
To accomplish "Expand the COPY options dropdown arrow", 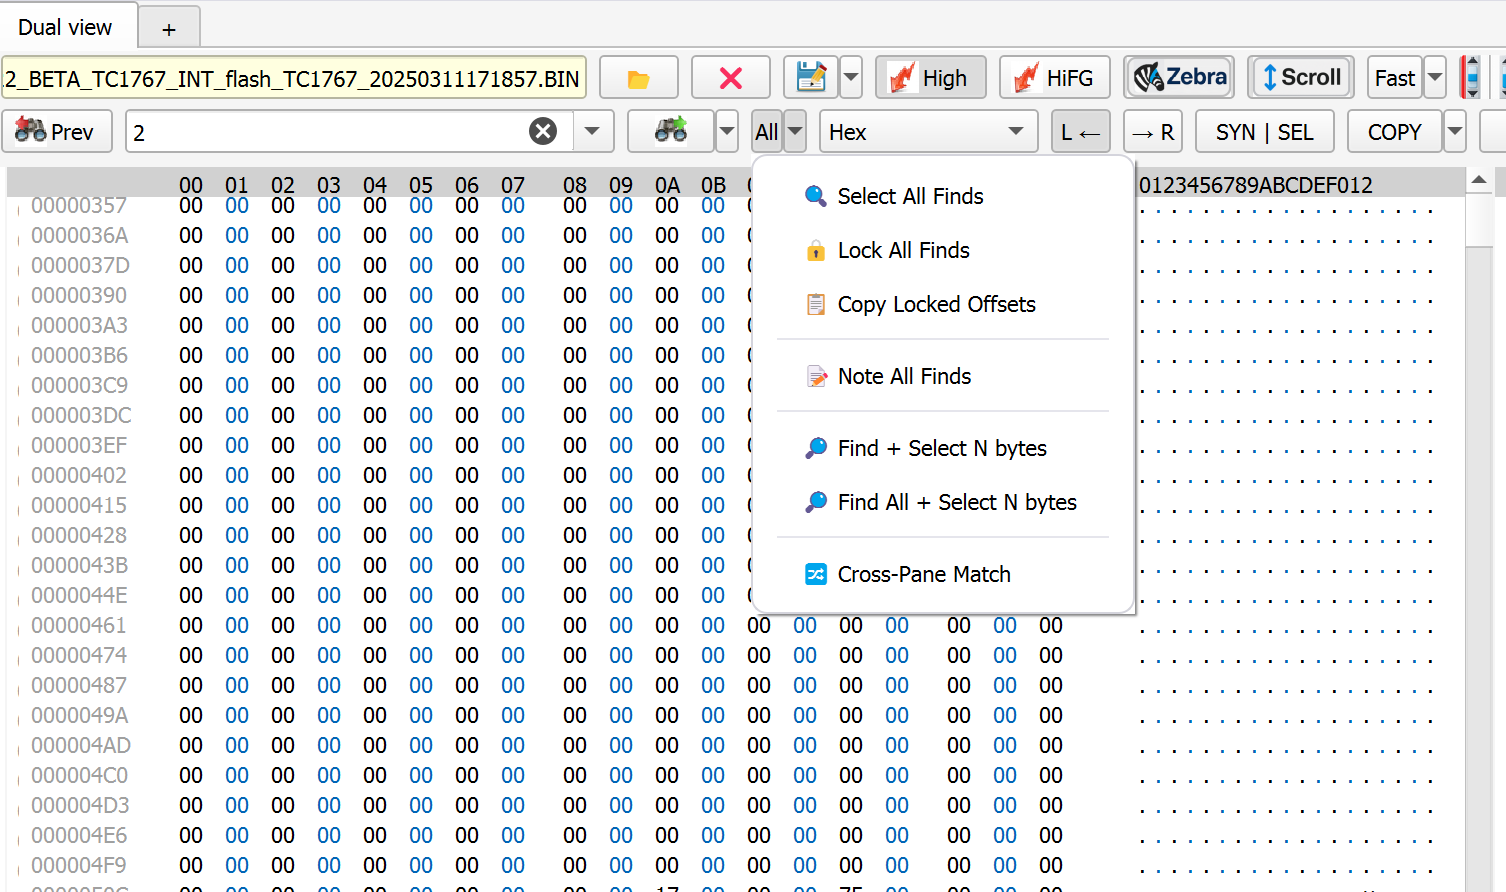I will point(1455,132).
